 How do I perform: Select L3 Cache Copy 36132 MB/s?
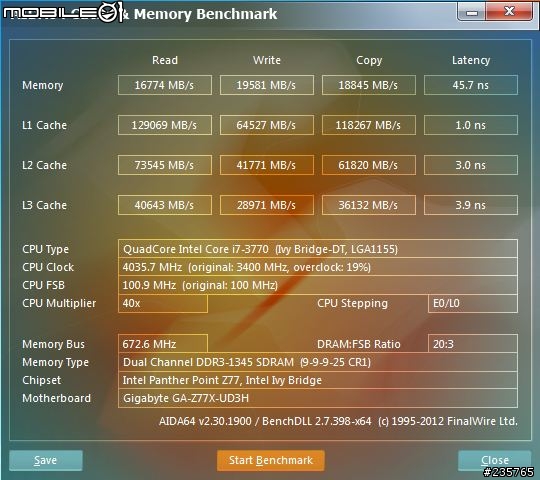click(368, 205)
